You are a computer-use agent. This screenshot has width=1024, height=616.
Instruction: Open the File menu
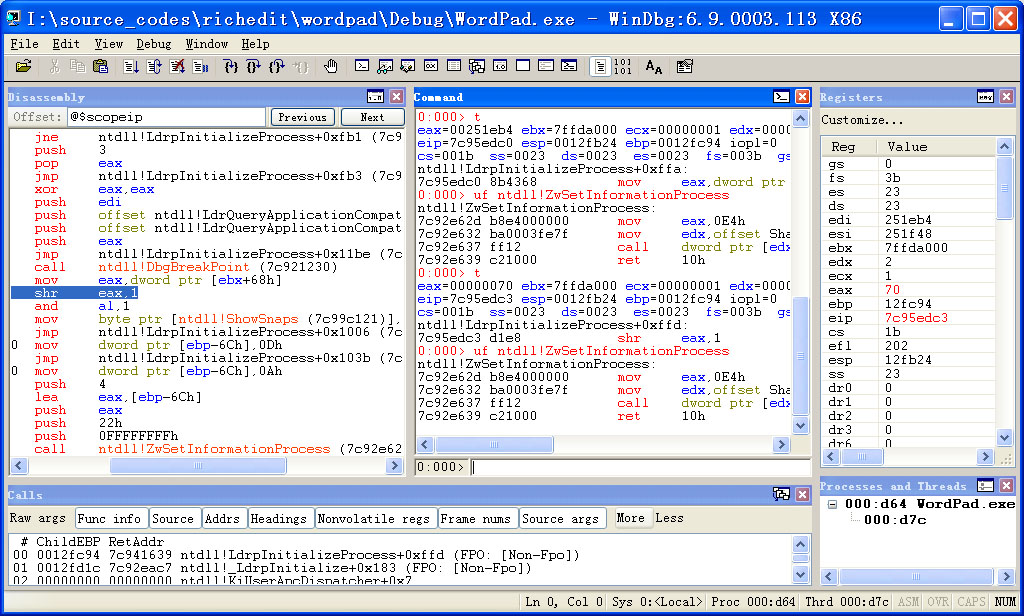click(24, 44)
